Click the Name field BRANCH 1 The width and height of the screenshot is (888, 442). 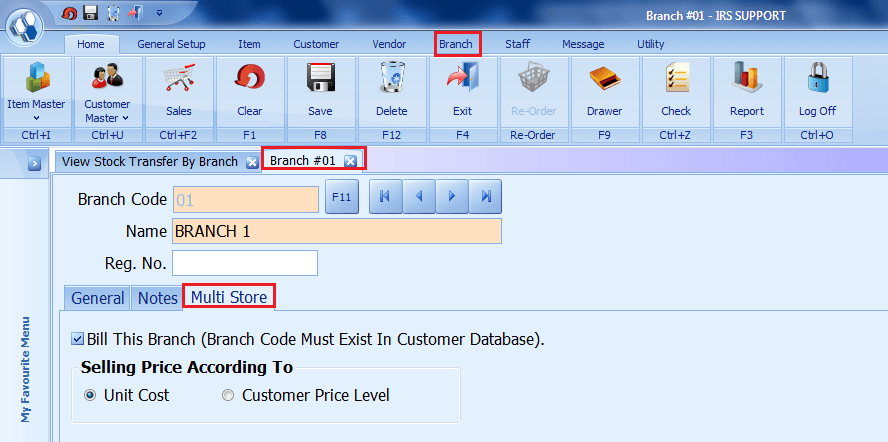[x=336, y=231]
